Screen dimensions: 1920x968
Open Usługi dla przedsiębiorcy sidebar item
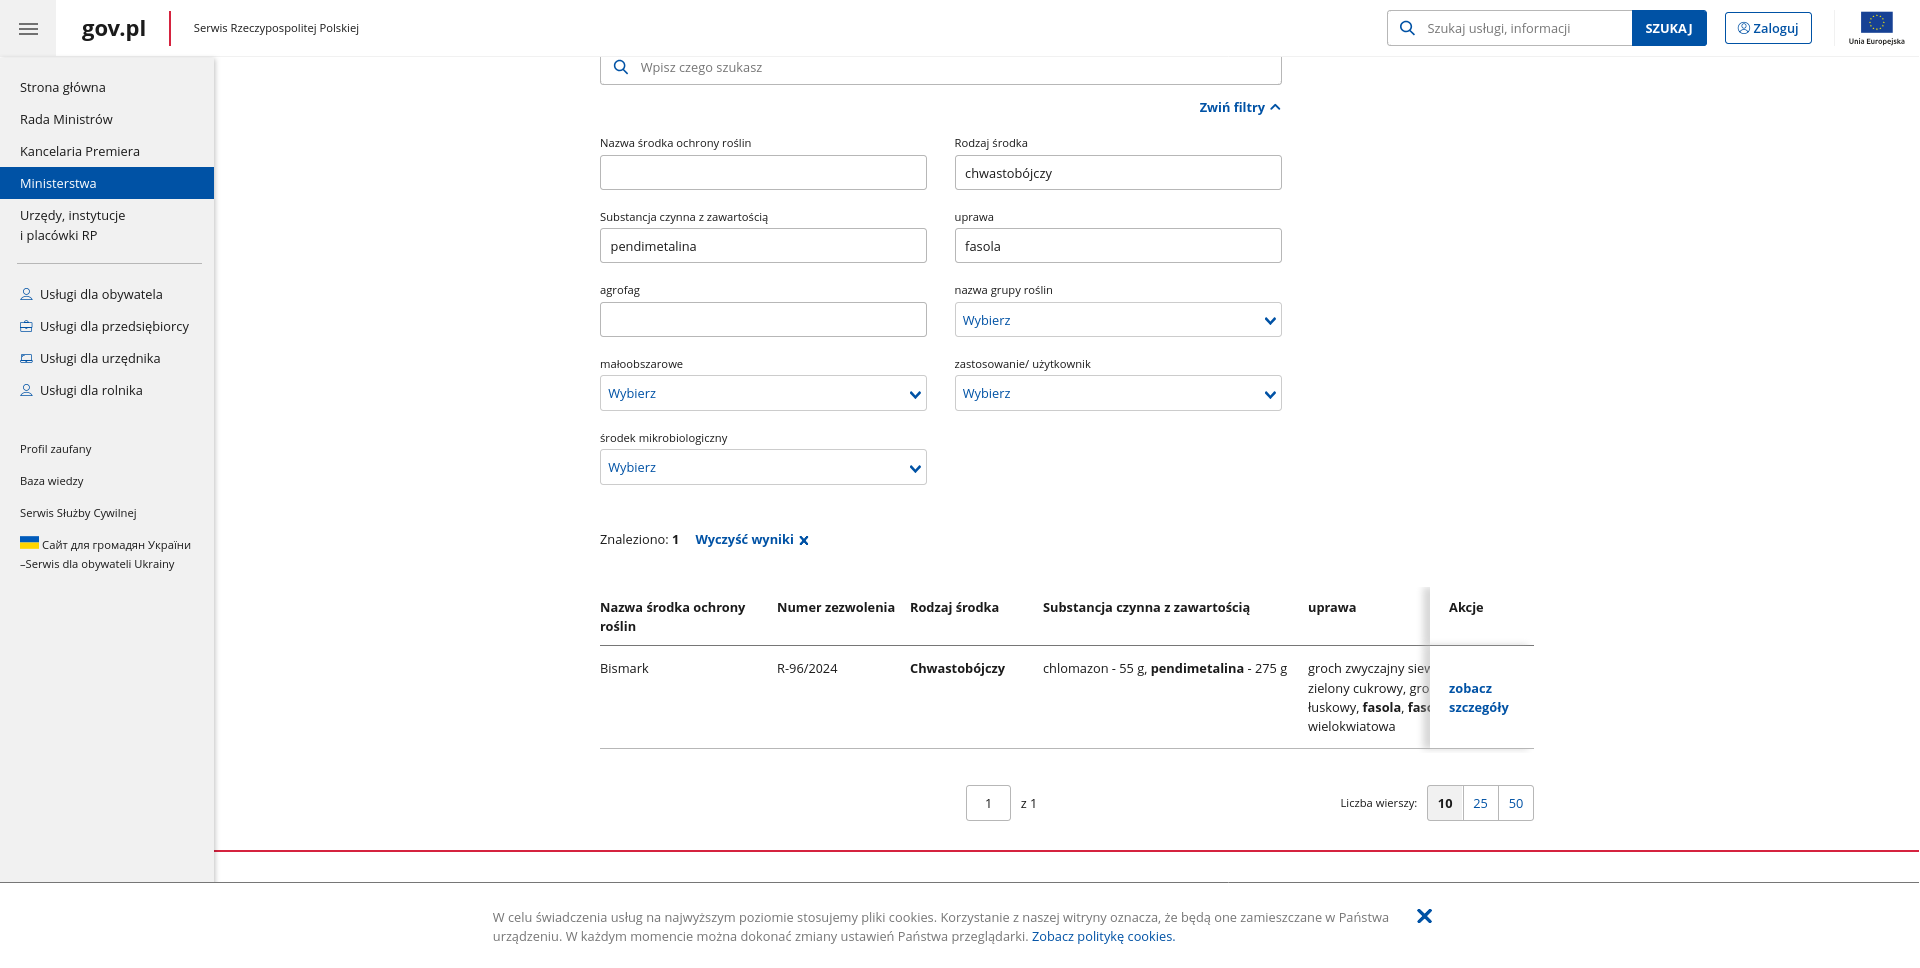pyautogui.click(x=114, y=327)
